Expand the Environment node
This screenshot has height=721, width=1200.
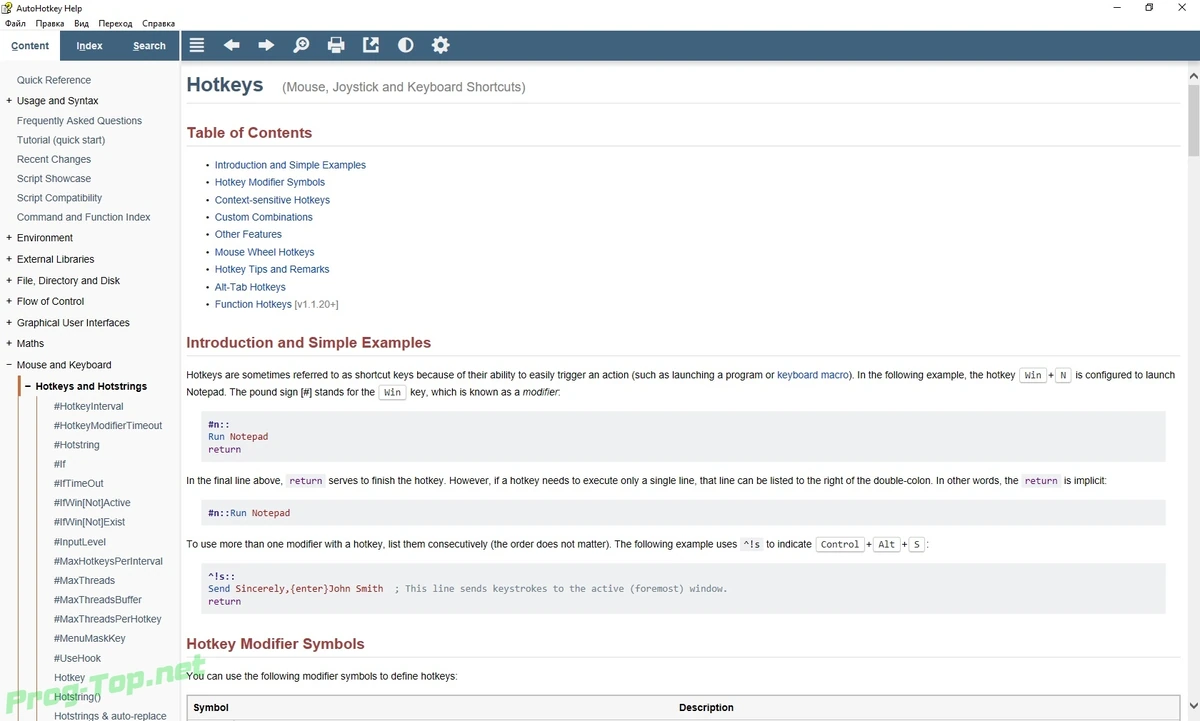9,238
